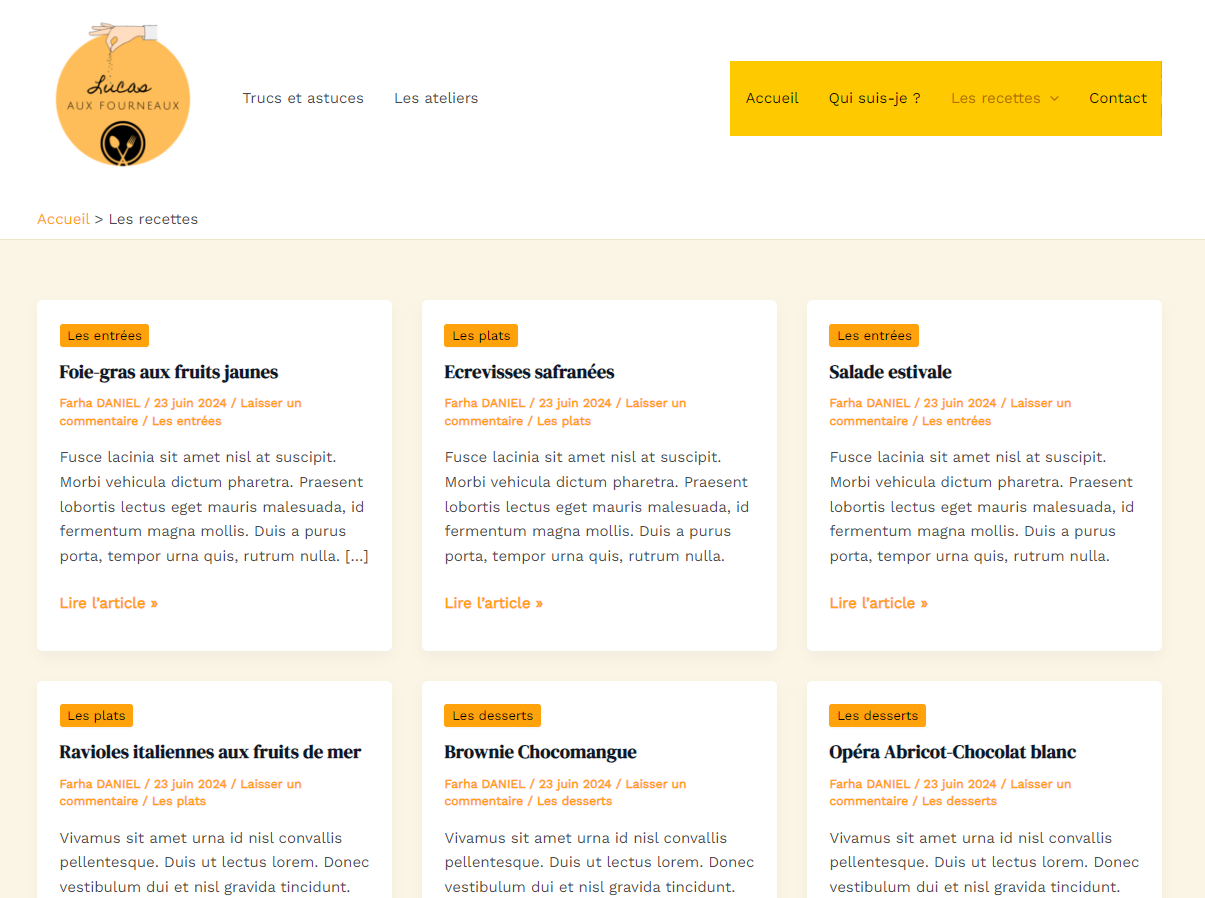
Task: Open the Opéra Abricot-Chocolat blanc recipe
Action: click(952, 752)
